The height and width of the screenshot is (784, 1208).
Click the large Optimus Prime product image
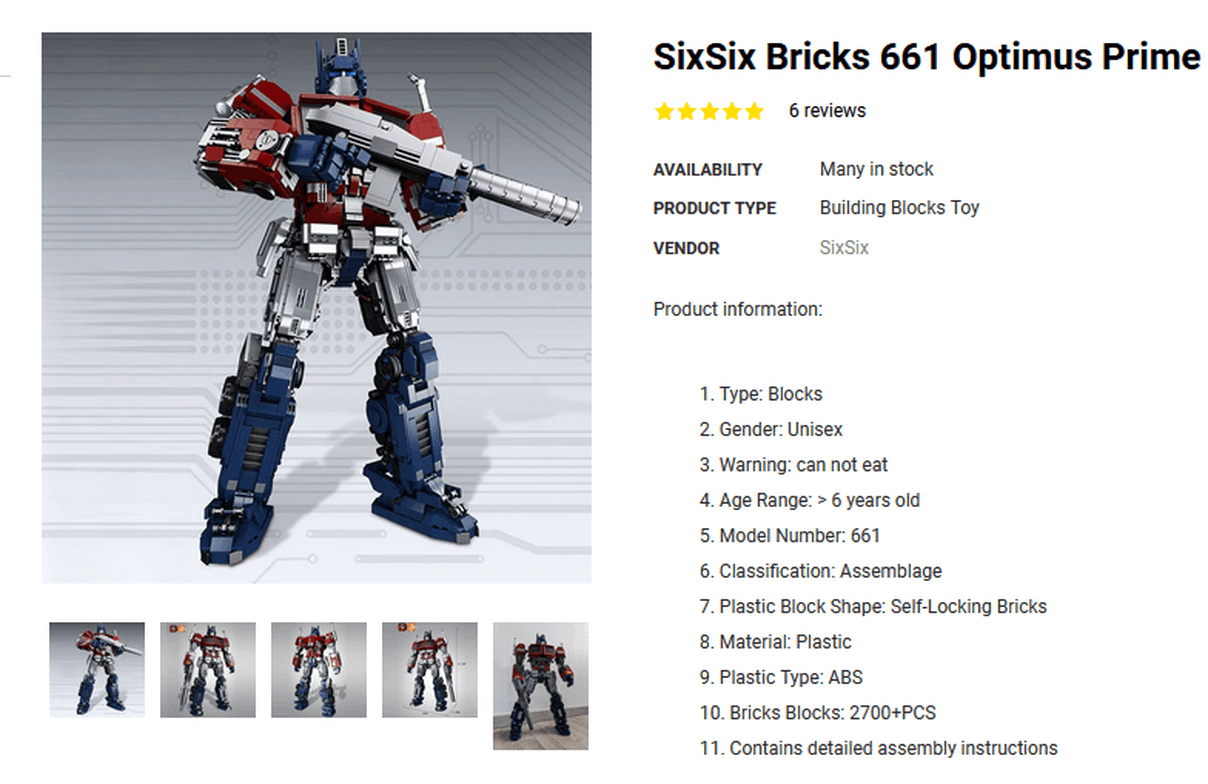pyautogui.click(x=316, y=308)
